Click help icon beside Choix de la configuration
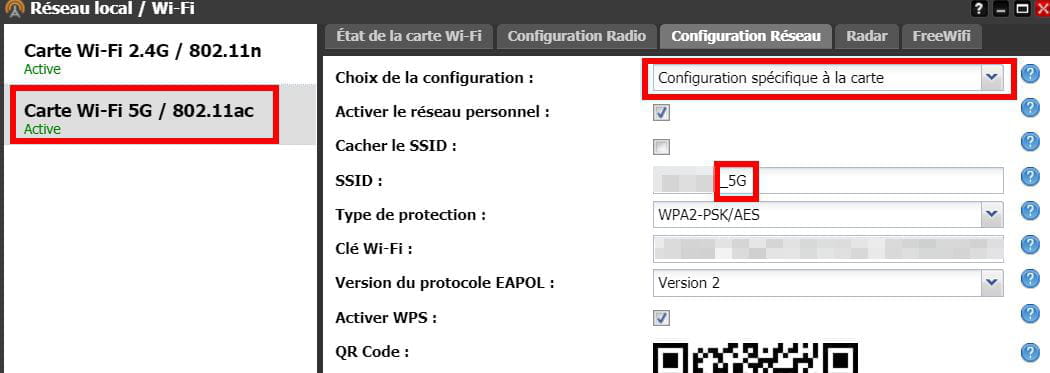1050x373 pixels. pyautogui.click(x=1030, y=73)
